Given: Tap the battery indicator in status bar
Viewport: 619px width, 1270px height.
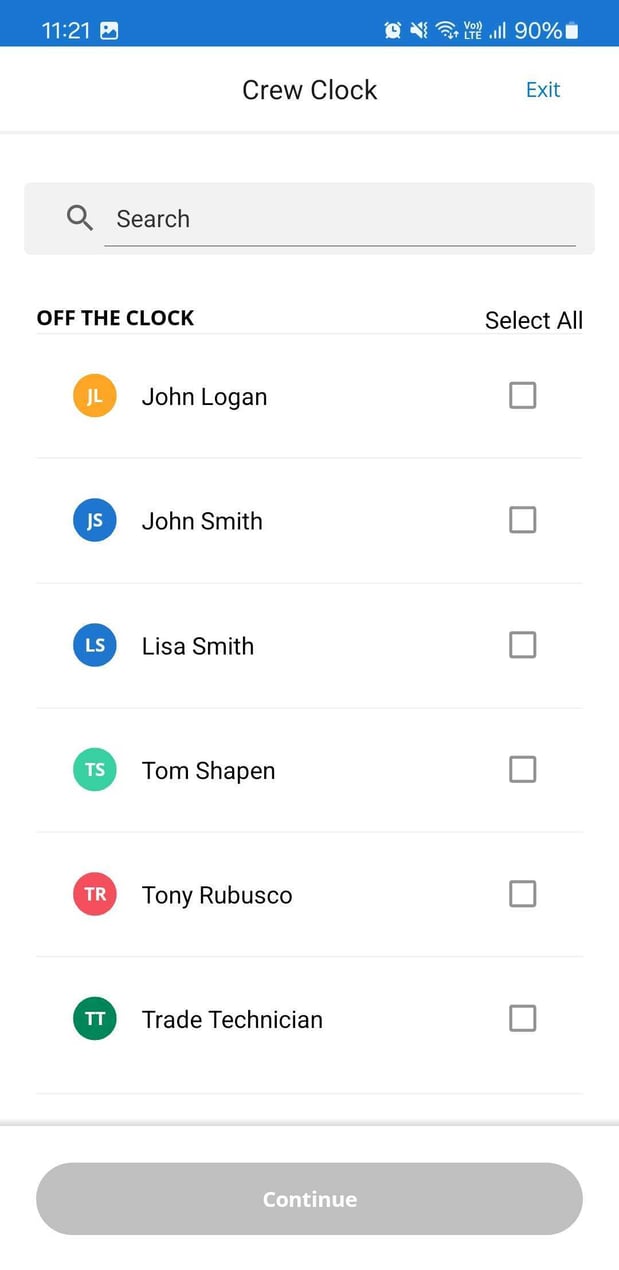Looking at the screenshot, I should (572, 31).
